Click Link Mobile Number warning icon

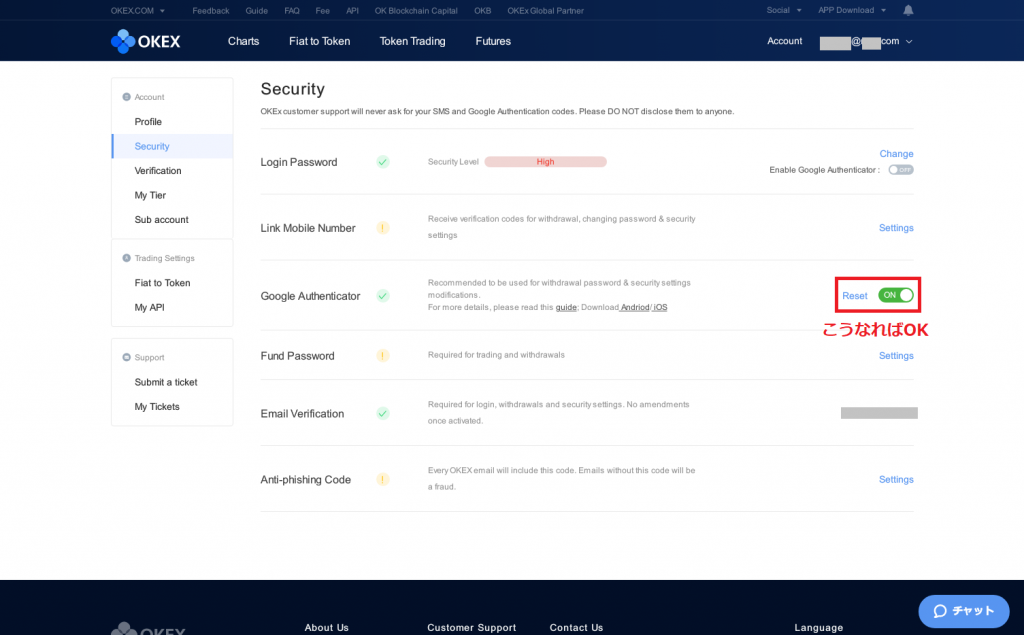(x=383, y=228)
